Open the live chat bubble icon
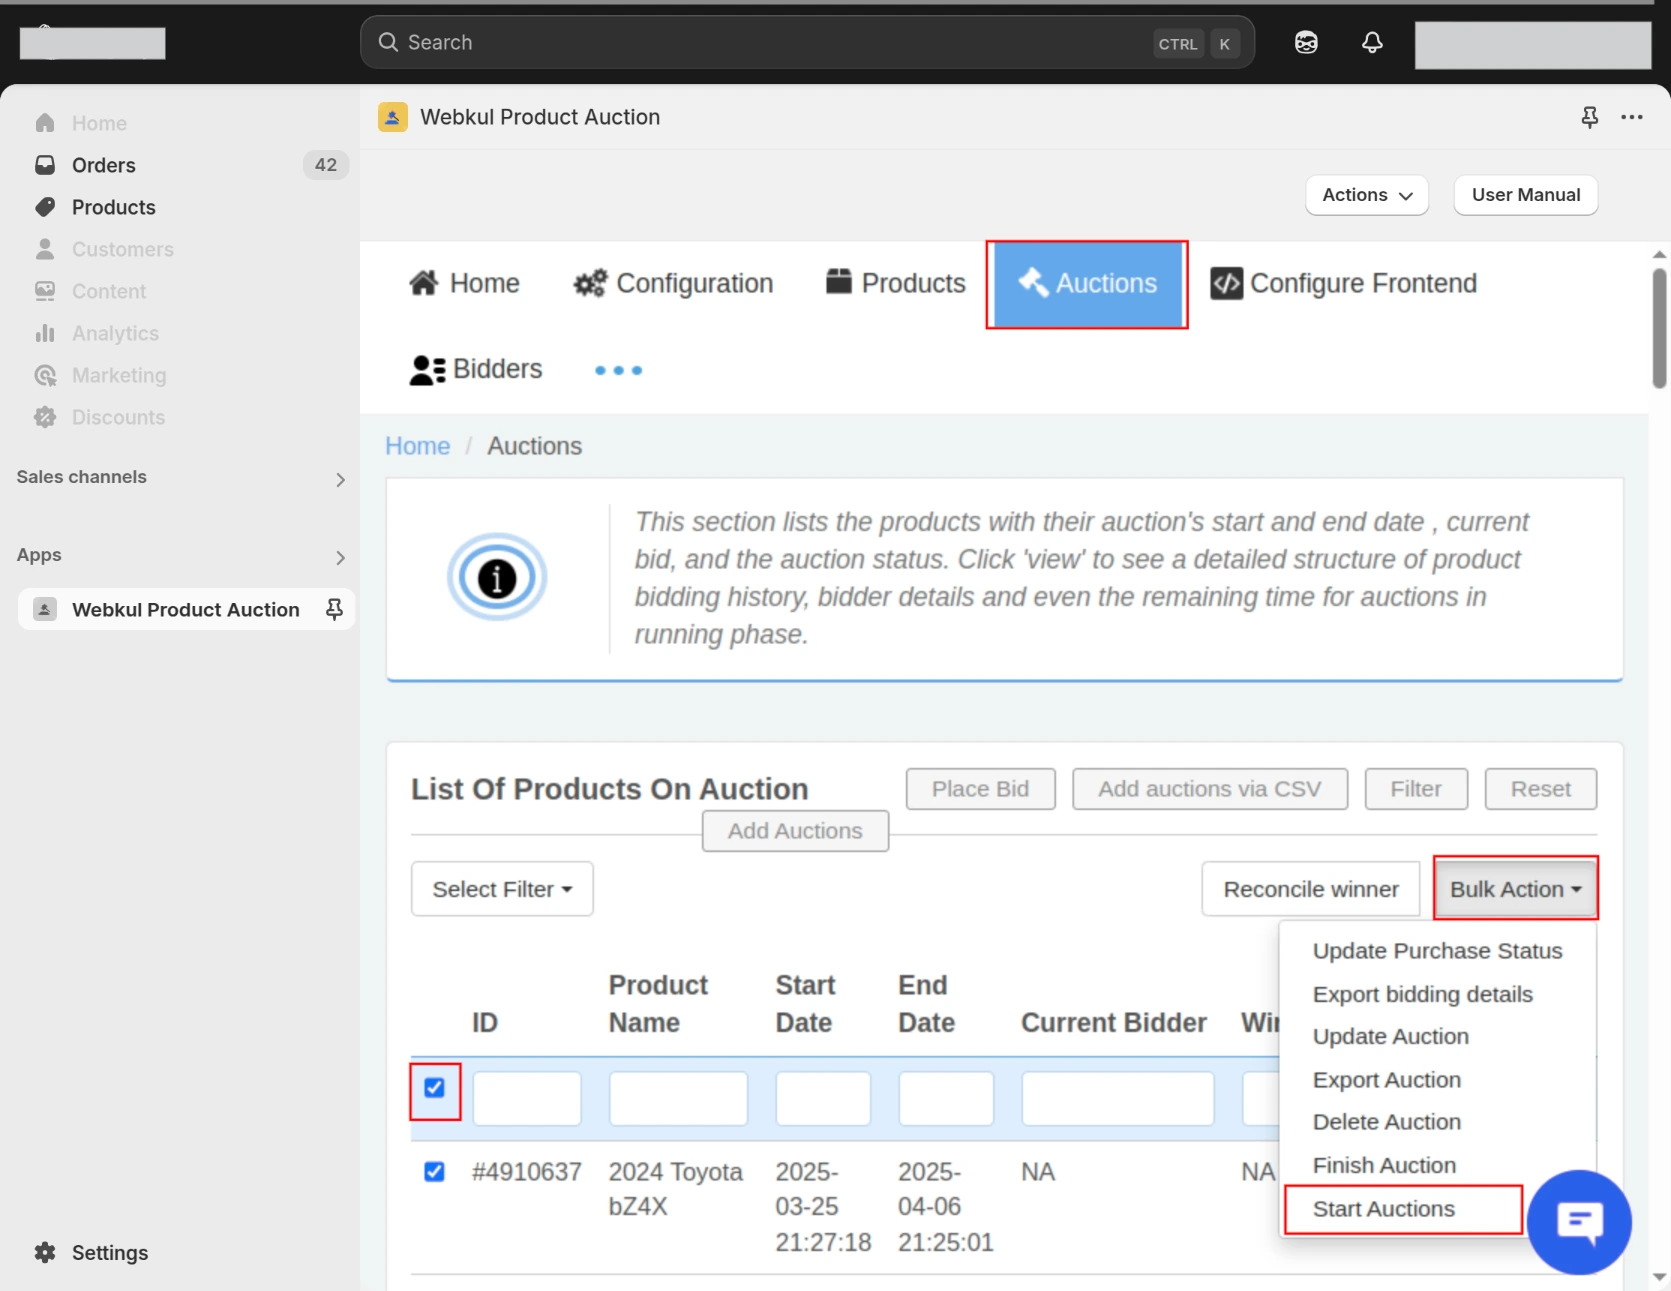 (x=1579, y=1222)
